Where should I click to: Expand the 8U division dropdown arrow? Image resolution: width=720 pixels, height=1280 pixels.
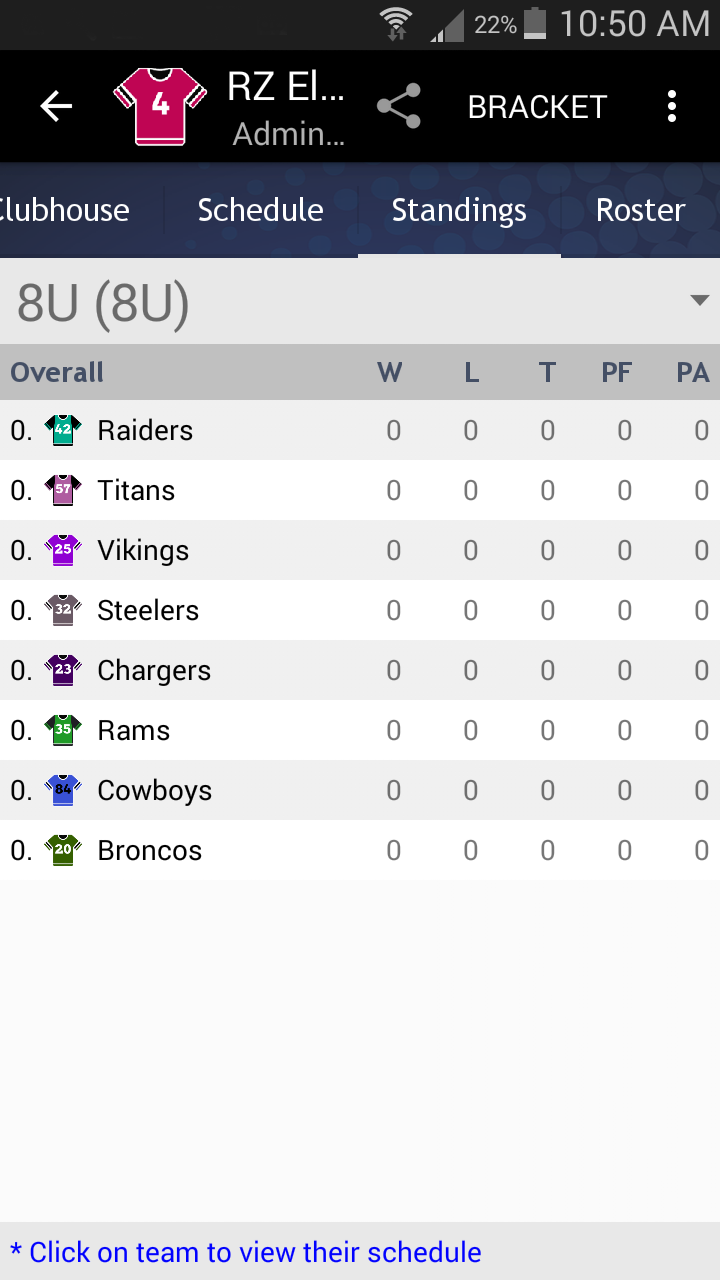[x=699, y=301]
